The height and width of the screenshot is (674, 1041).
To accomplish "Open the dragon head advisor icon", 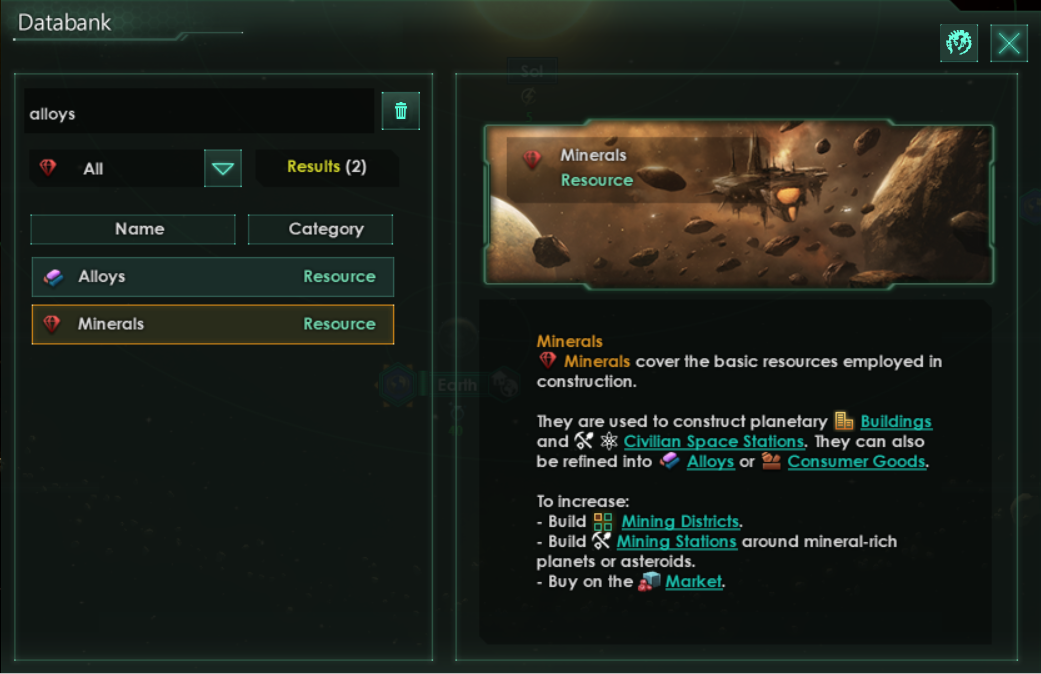I will tap(959, 43).
